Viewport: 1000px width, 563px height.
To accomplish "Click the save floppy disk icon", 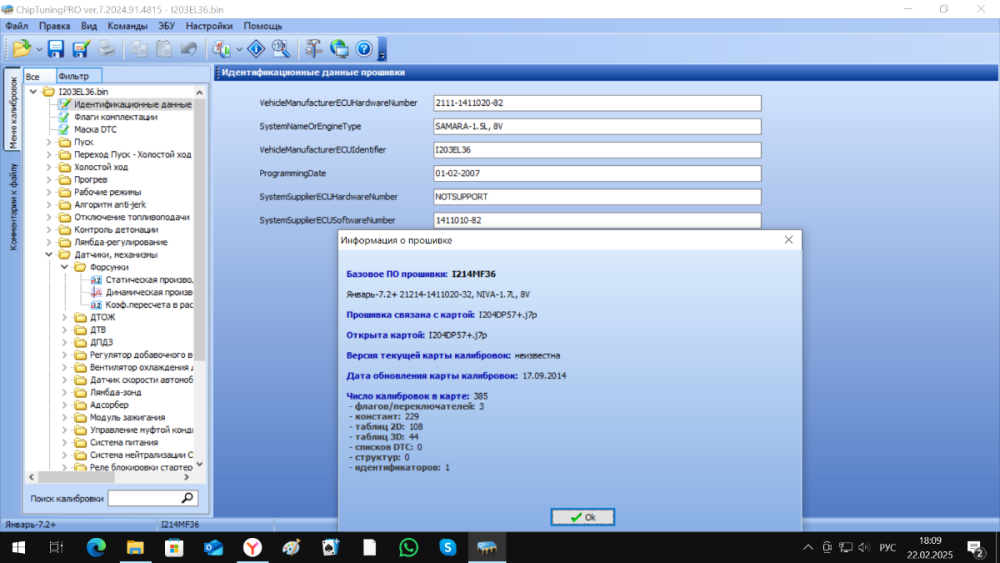I will [x=56, y=49].
